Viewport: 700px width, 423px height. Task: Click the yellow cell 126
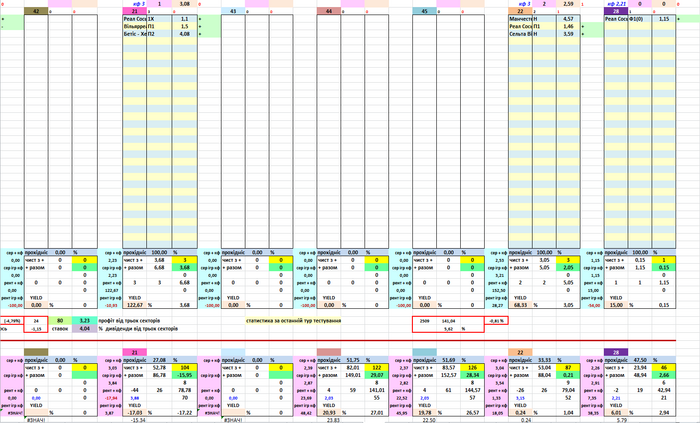tap(472, 368)
